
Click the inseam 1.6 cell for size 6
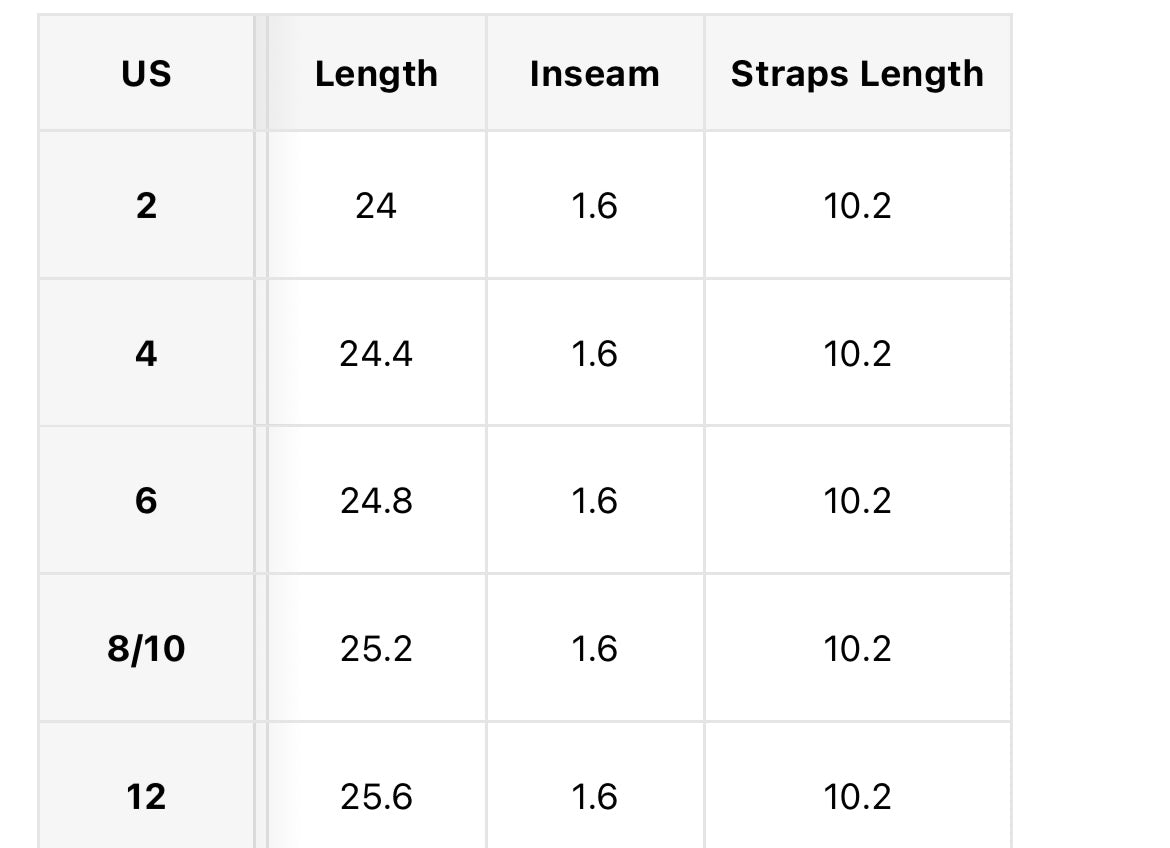pyautogui.click(x=595, y=500)
